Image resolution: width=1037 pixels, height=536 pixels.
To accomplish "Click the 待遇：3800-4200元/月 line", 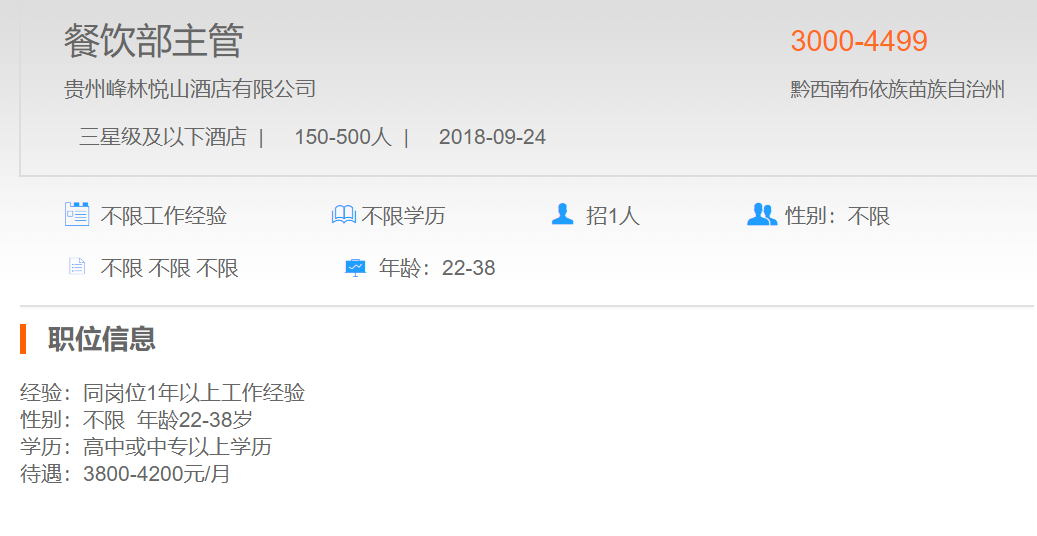I will [x=125, y=474].
